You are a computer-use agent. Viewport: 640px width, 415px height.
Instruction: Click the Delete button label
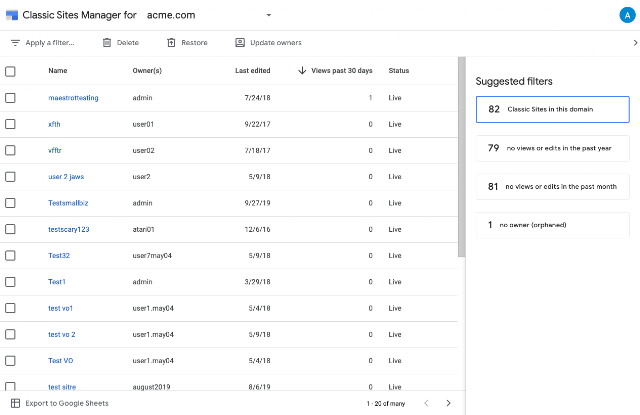pos(128,42)
